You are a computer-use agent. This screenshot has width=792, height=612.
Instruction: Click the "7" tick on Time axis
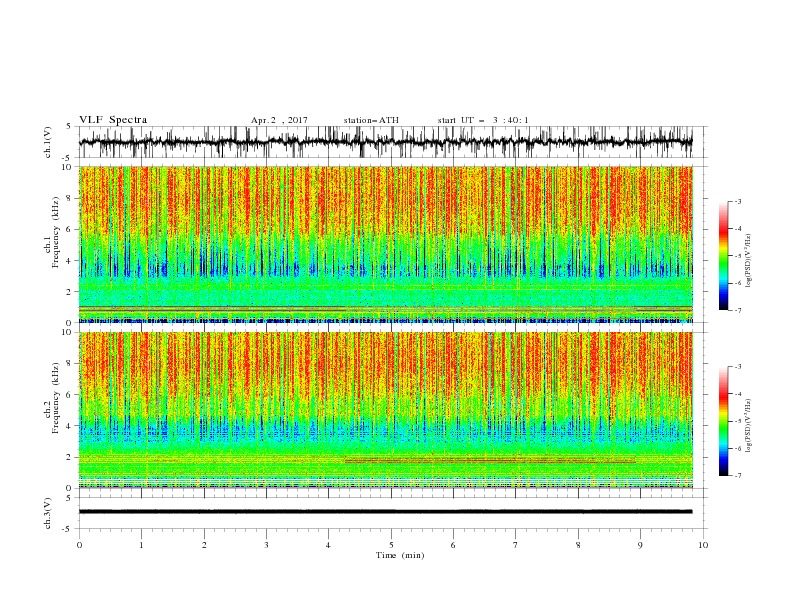pyautogui.click(x=516, y=545)
